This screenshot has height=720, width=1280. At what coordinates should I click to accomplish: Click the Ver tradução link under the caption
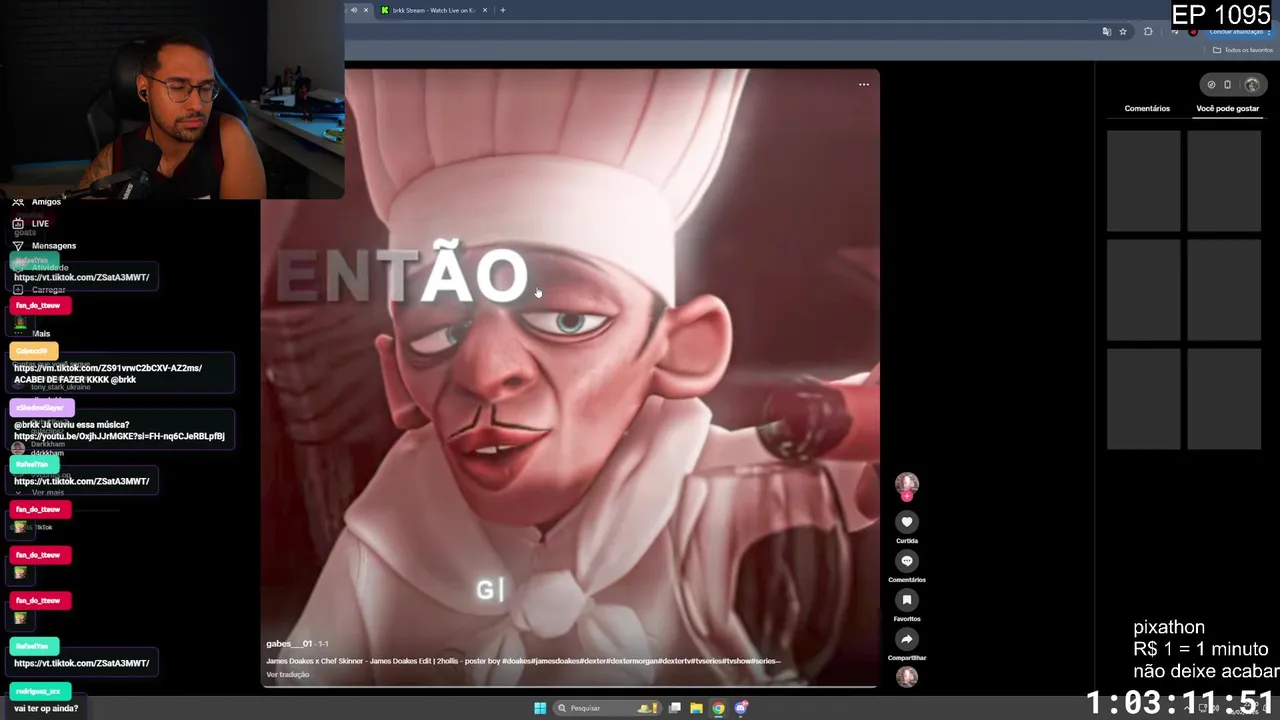click(x=287, y=675)
